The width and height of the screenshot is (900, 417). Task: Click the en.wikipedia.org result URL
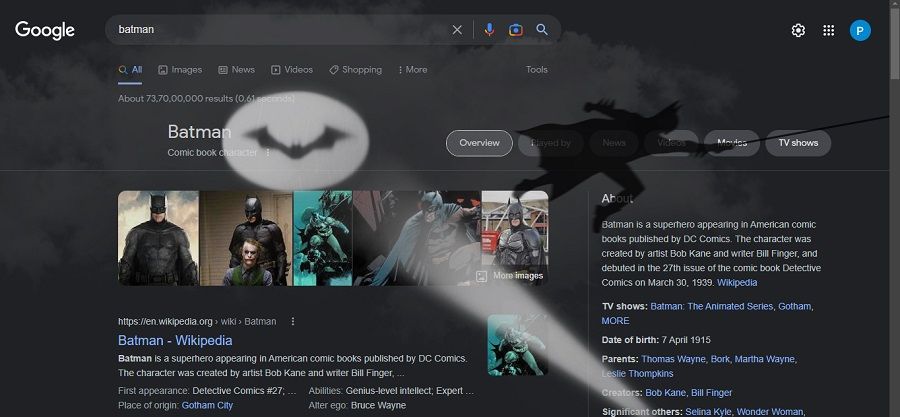(x=197, y=321)
